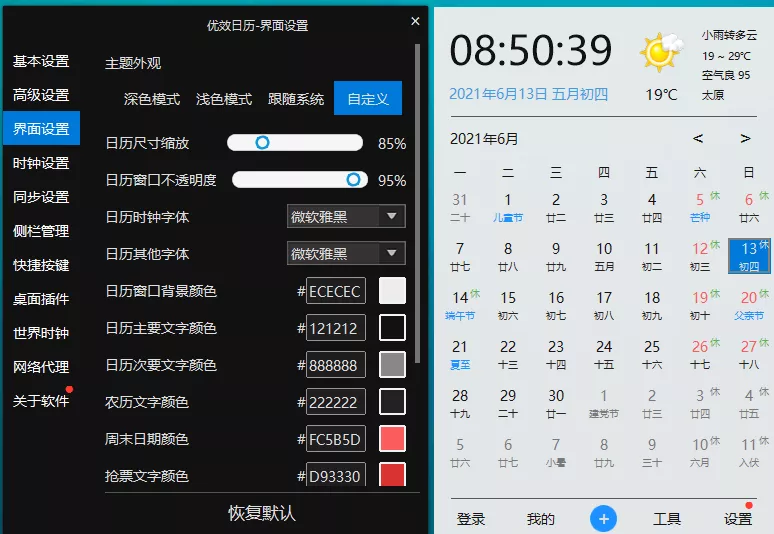Viewport: 774px width, 534px height.
Task: Go to previous month with left arrow
Action: point(697,138)
